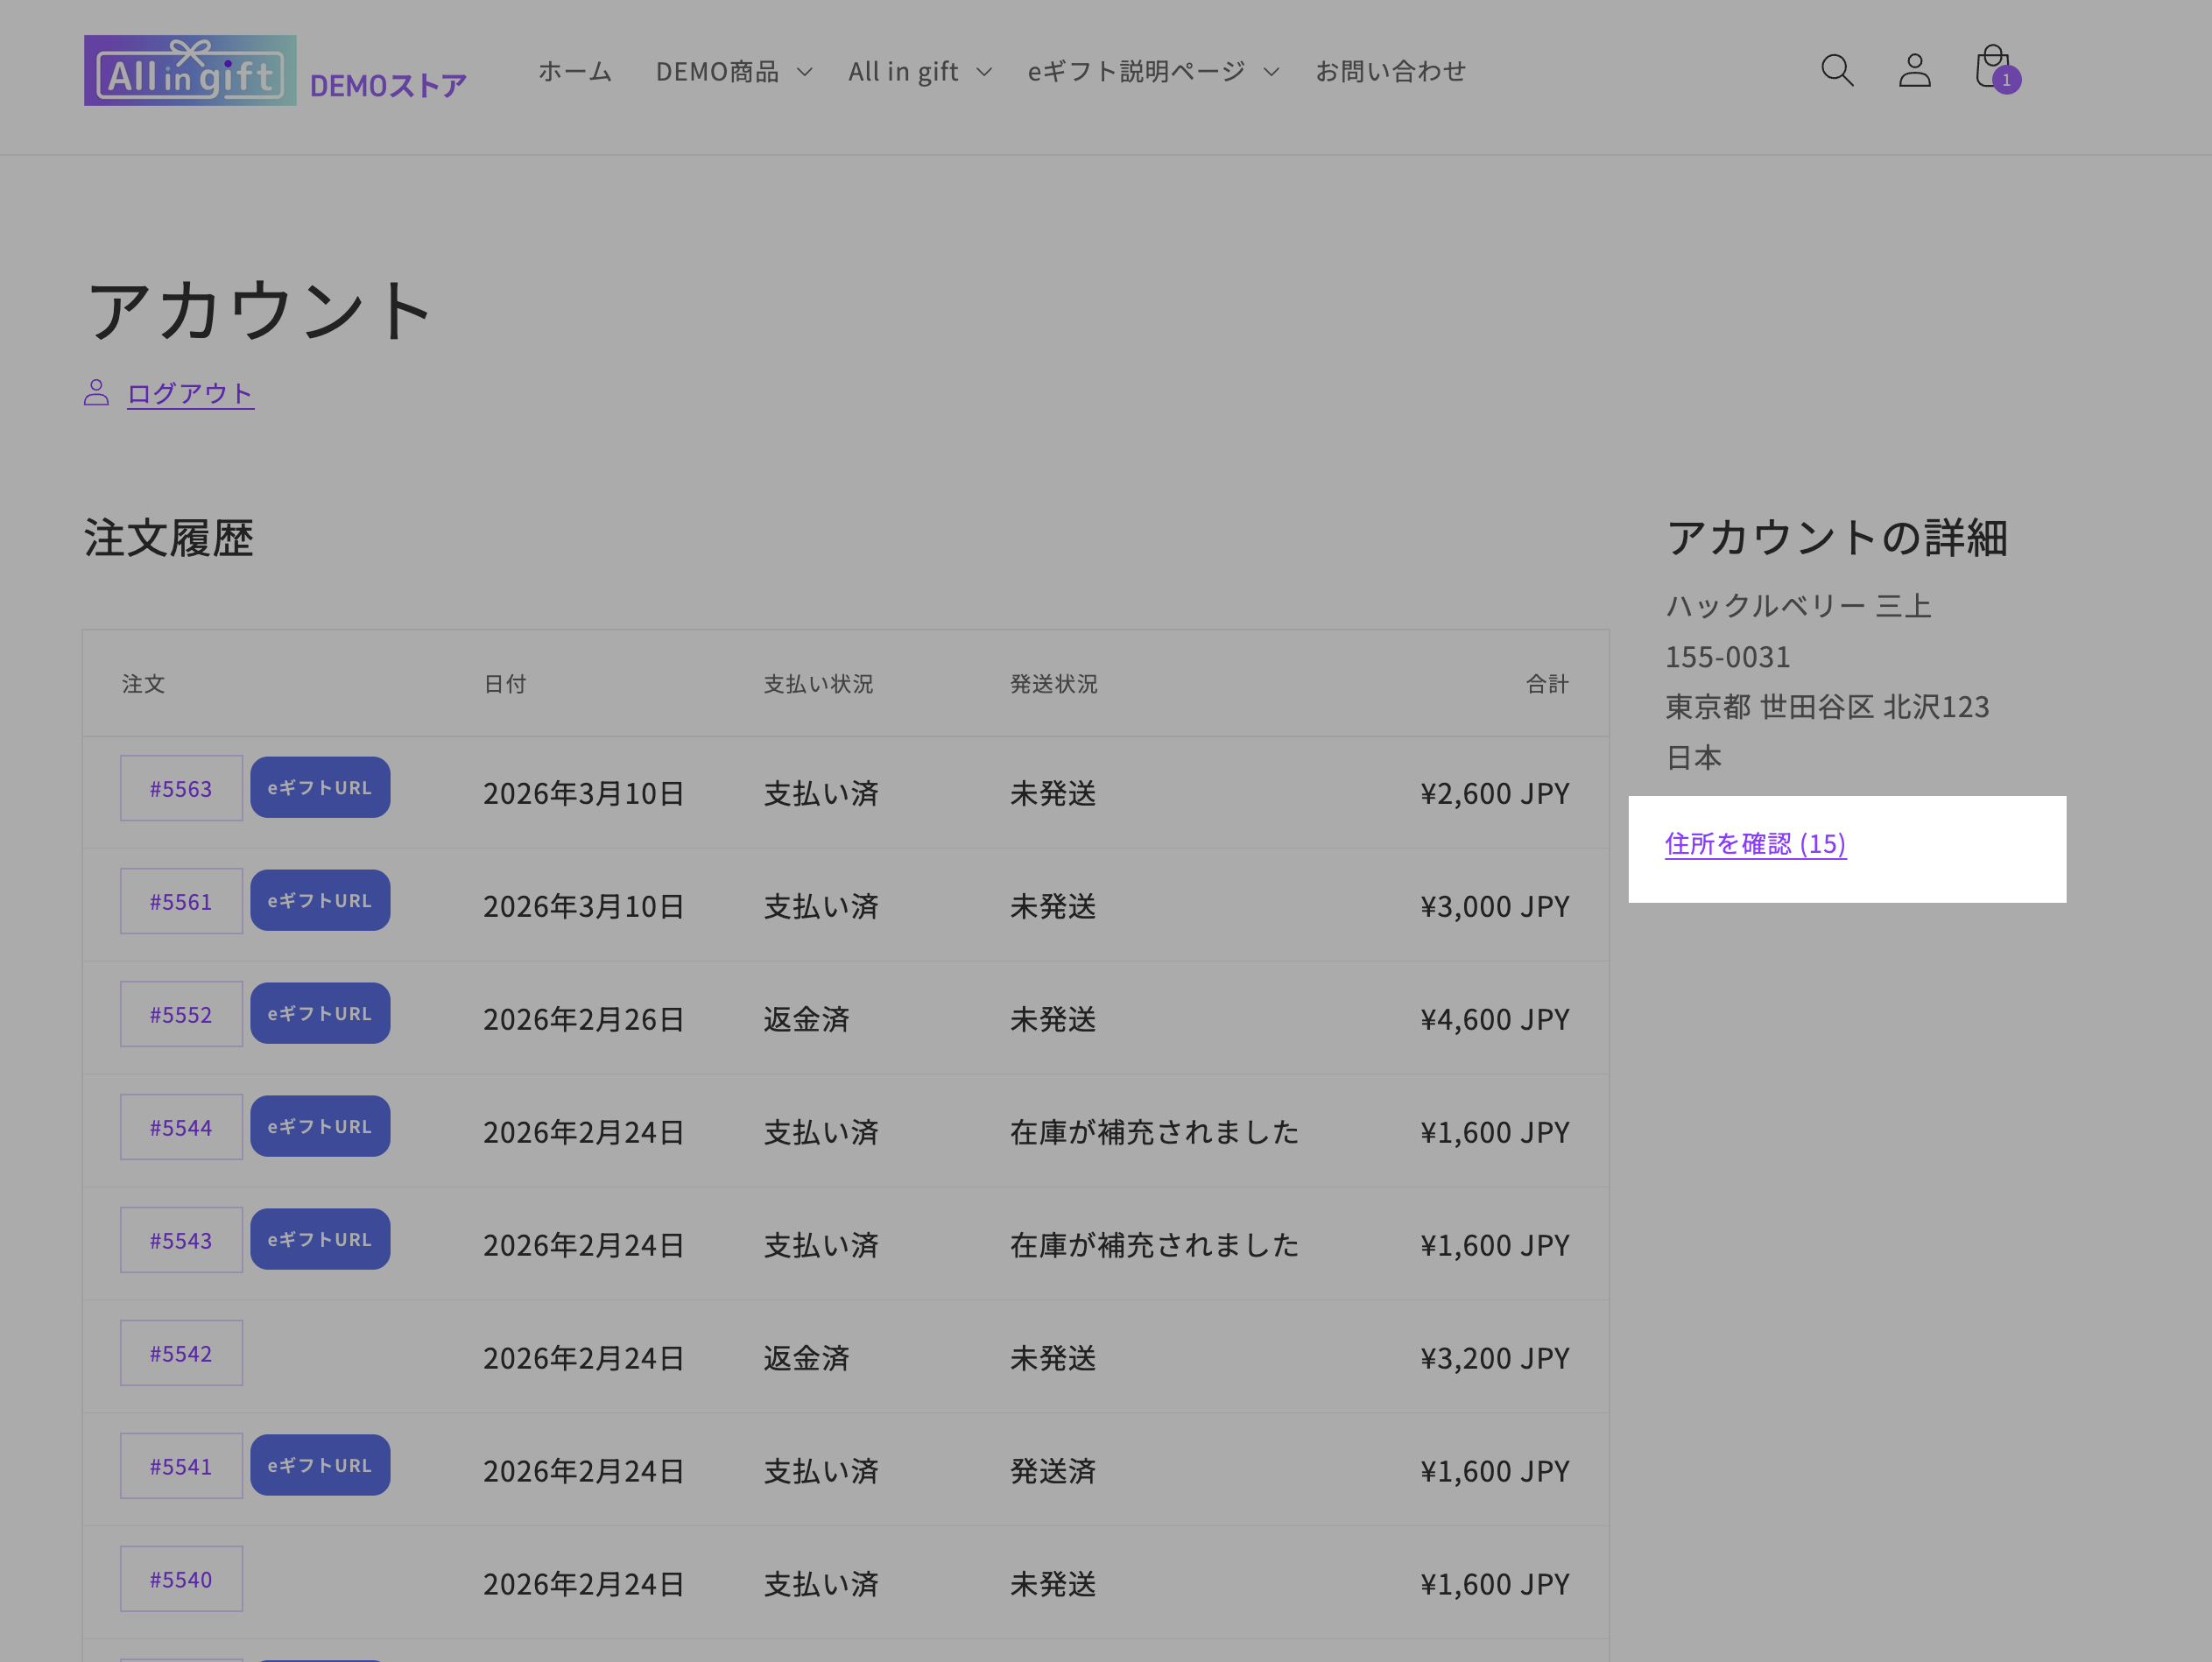
Task: Click eギフトURL button for order #5544
Action: 320,1126
